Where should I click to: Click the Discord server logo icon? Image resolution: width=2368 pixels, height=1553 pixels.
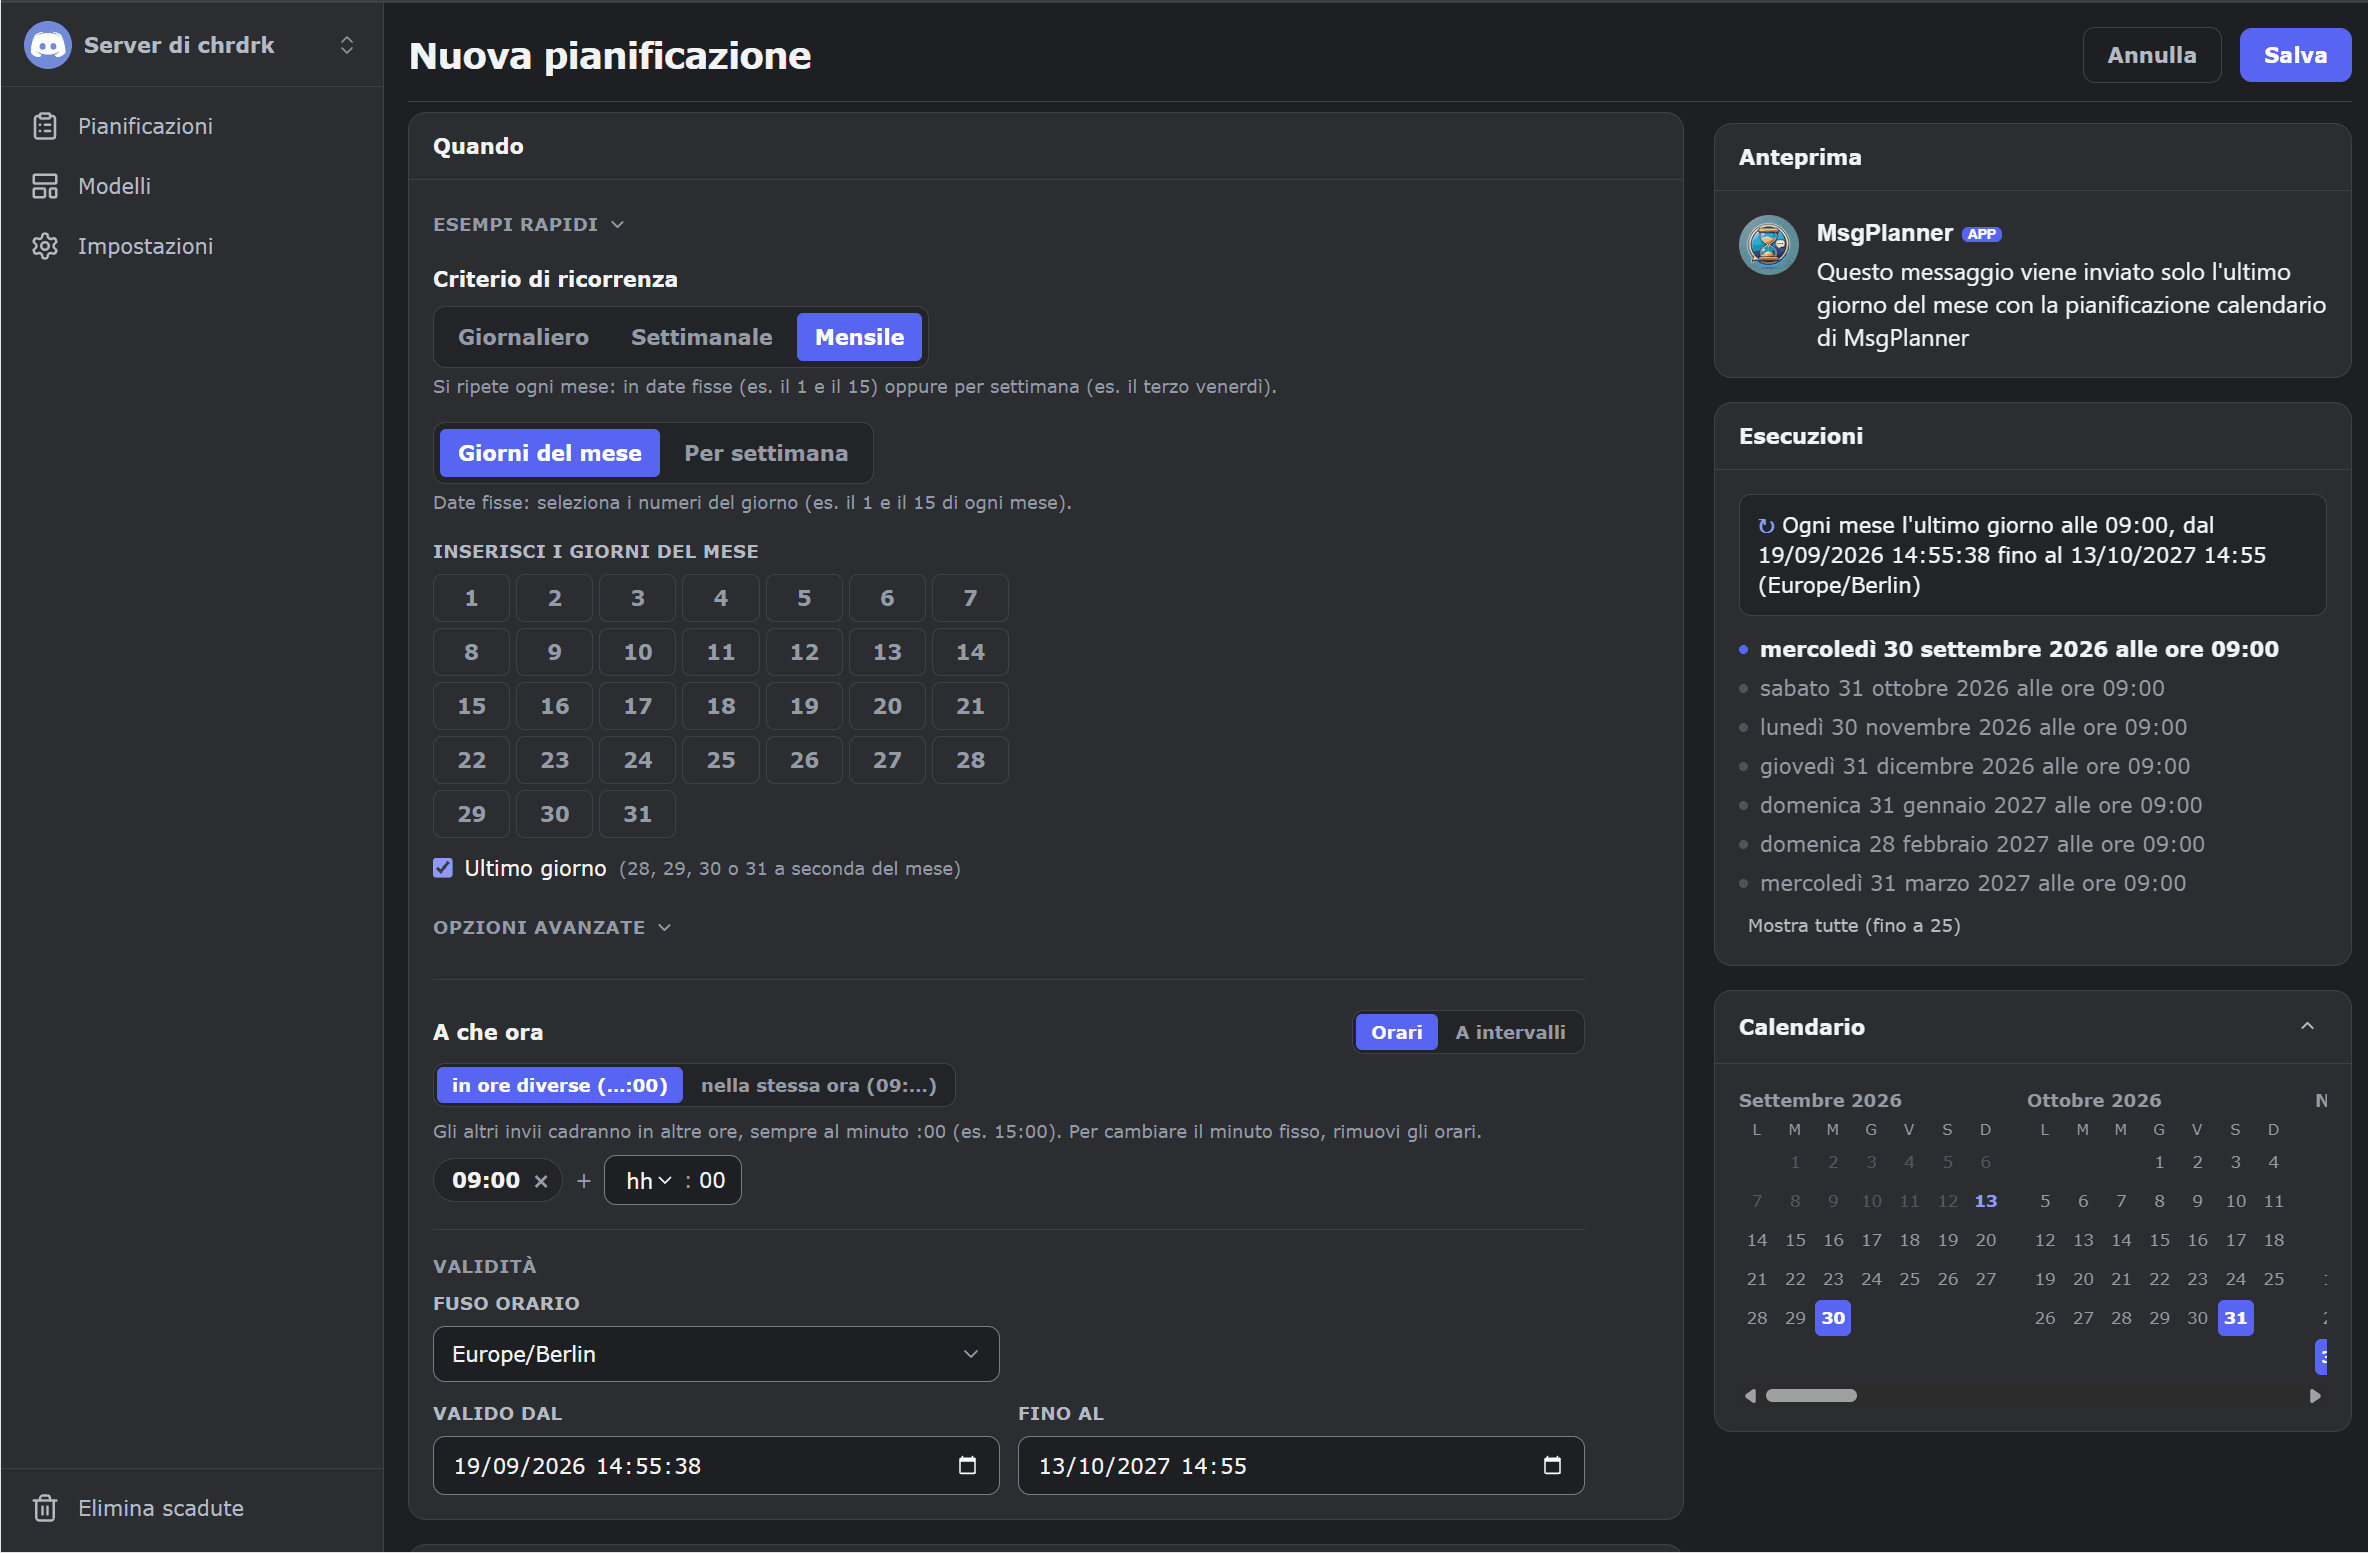tap(47, 45)
